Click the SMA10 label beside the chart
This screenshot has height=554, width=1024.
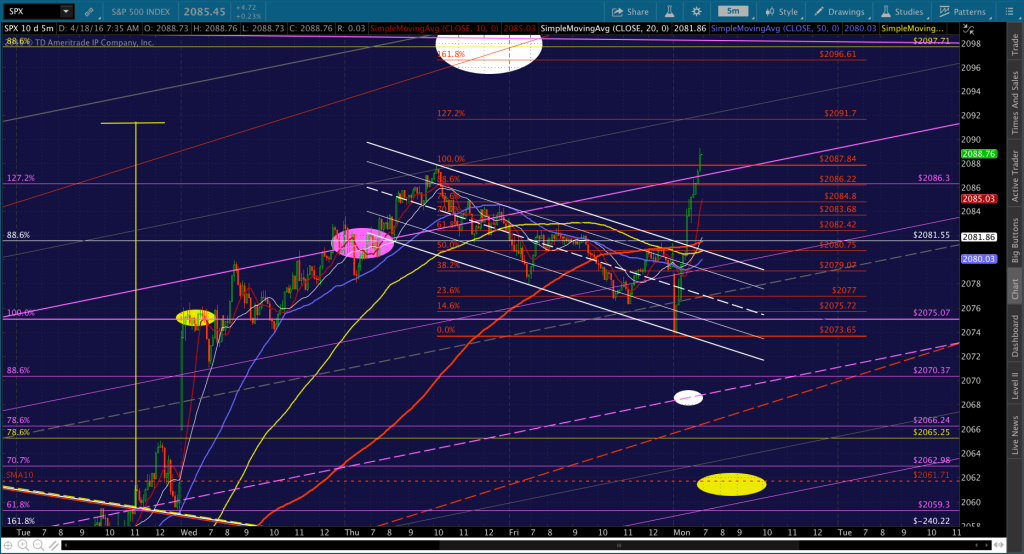point(20,475)
